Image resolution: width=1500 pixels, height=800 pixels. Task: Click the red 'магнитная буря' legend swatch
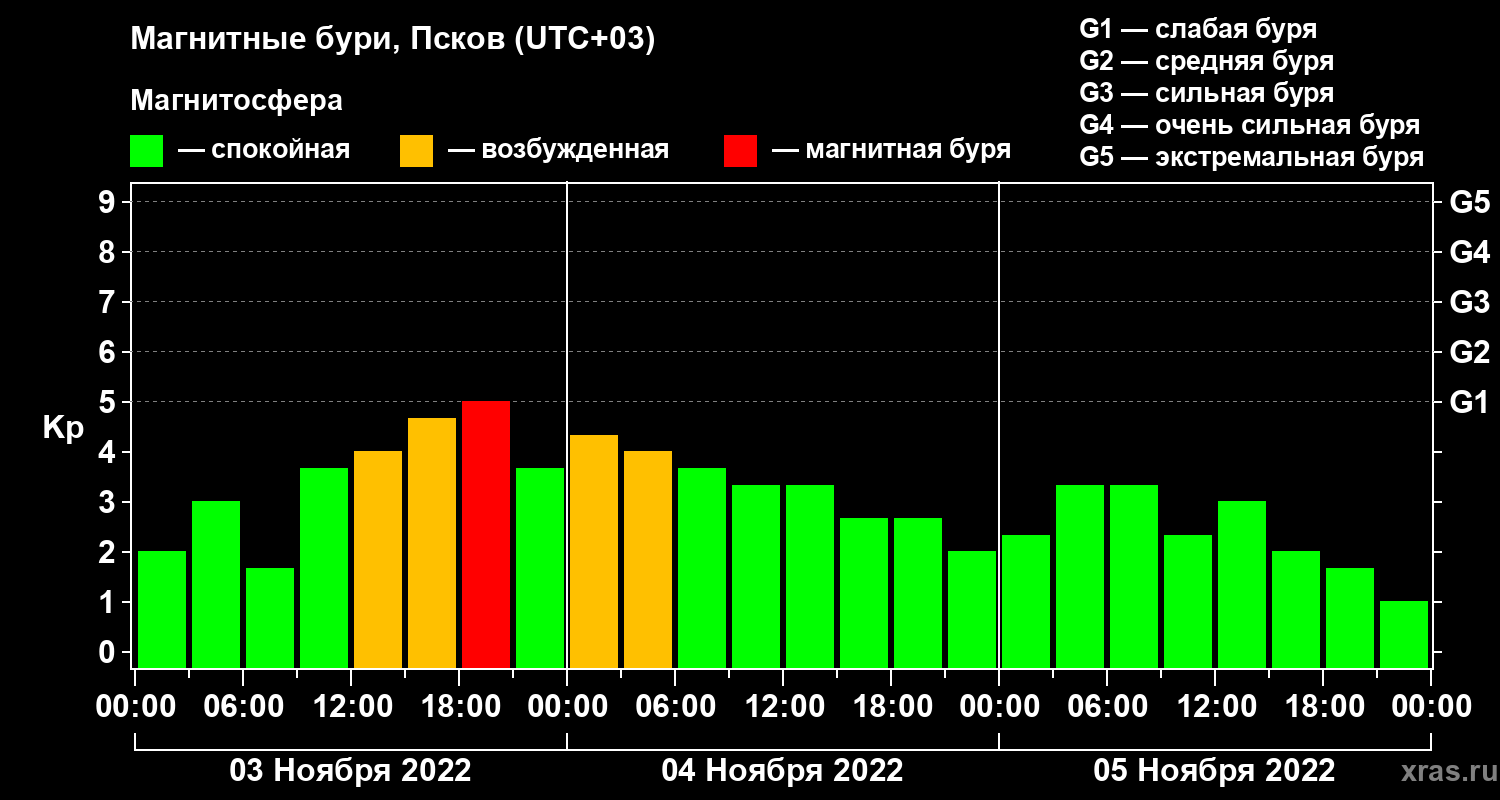(x=740, y=151)
